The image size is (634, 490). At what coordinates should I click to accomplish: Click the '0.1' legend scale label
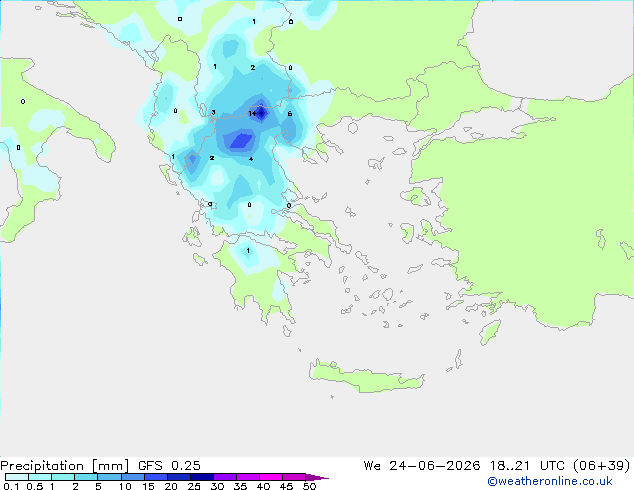11,486
